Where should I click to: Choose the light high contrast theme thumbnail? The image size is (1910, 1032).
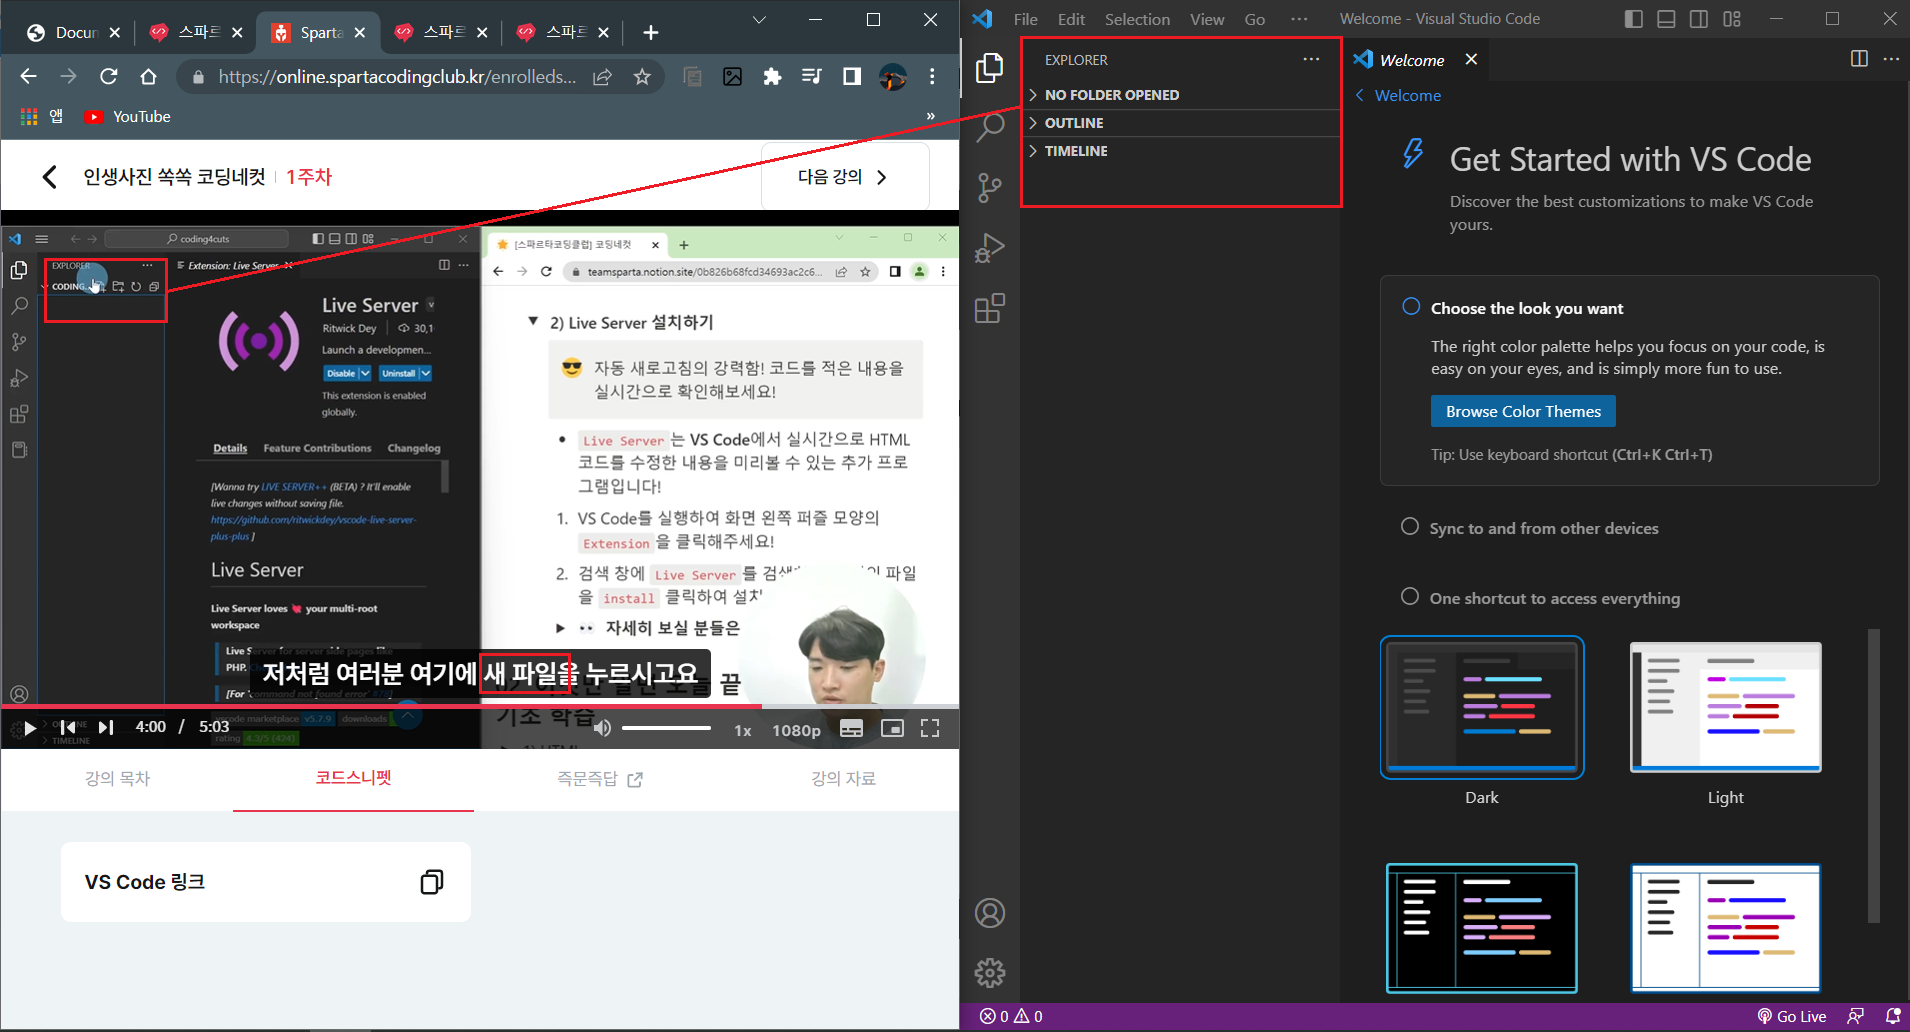1725,928
